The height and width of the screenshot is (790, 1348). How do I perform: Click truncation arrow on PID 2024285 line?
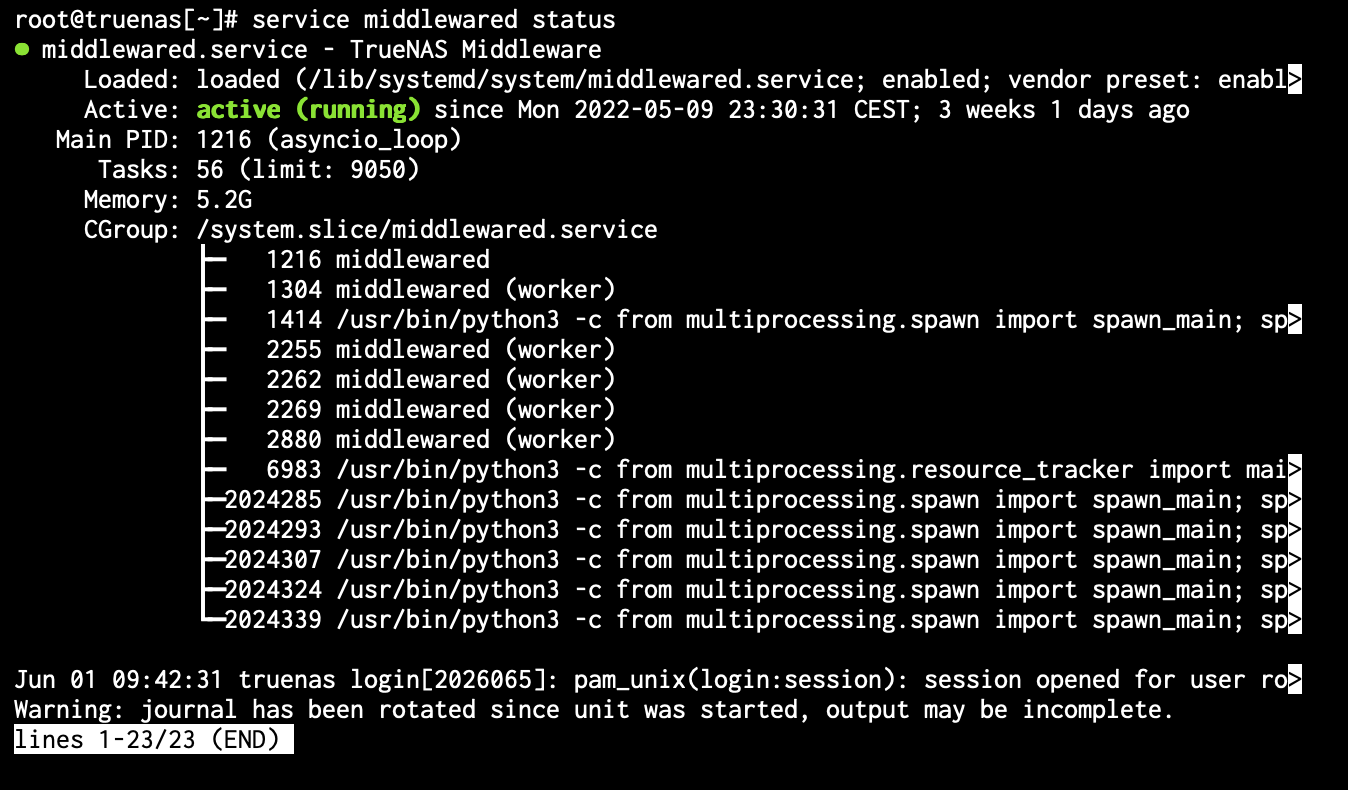point(1295,500)
